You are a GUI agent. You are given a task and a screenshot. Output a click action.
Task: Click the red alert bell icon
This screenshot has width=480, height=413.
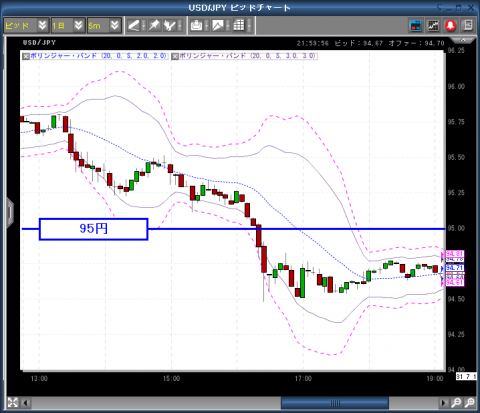[450, 25]
